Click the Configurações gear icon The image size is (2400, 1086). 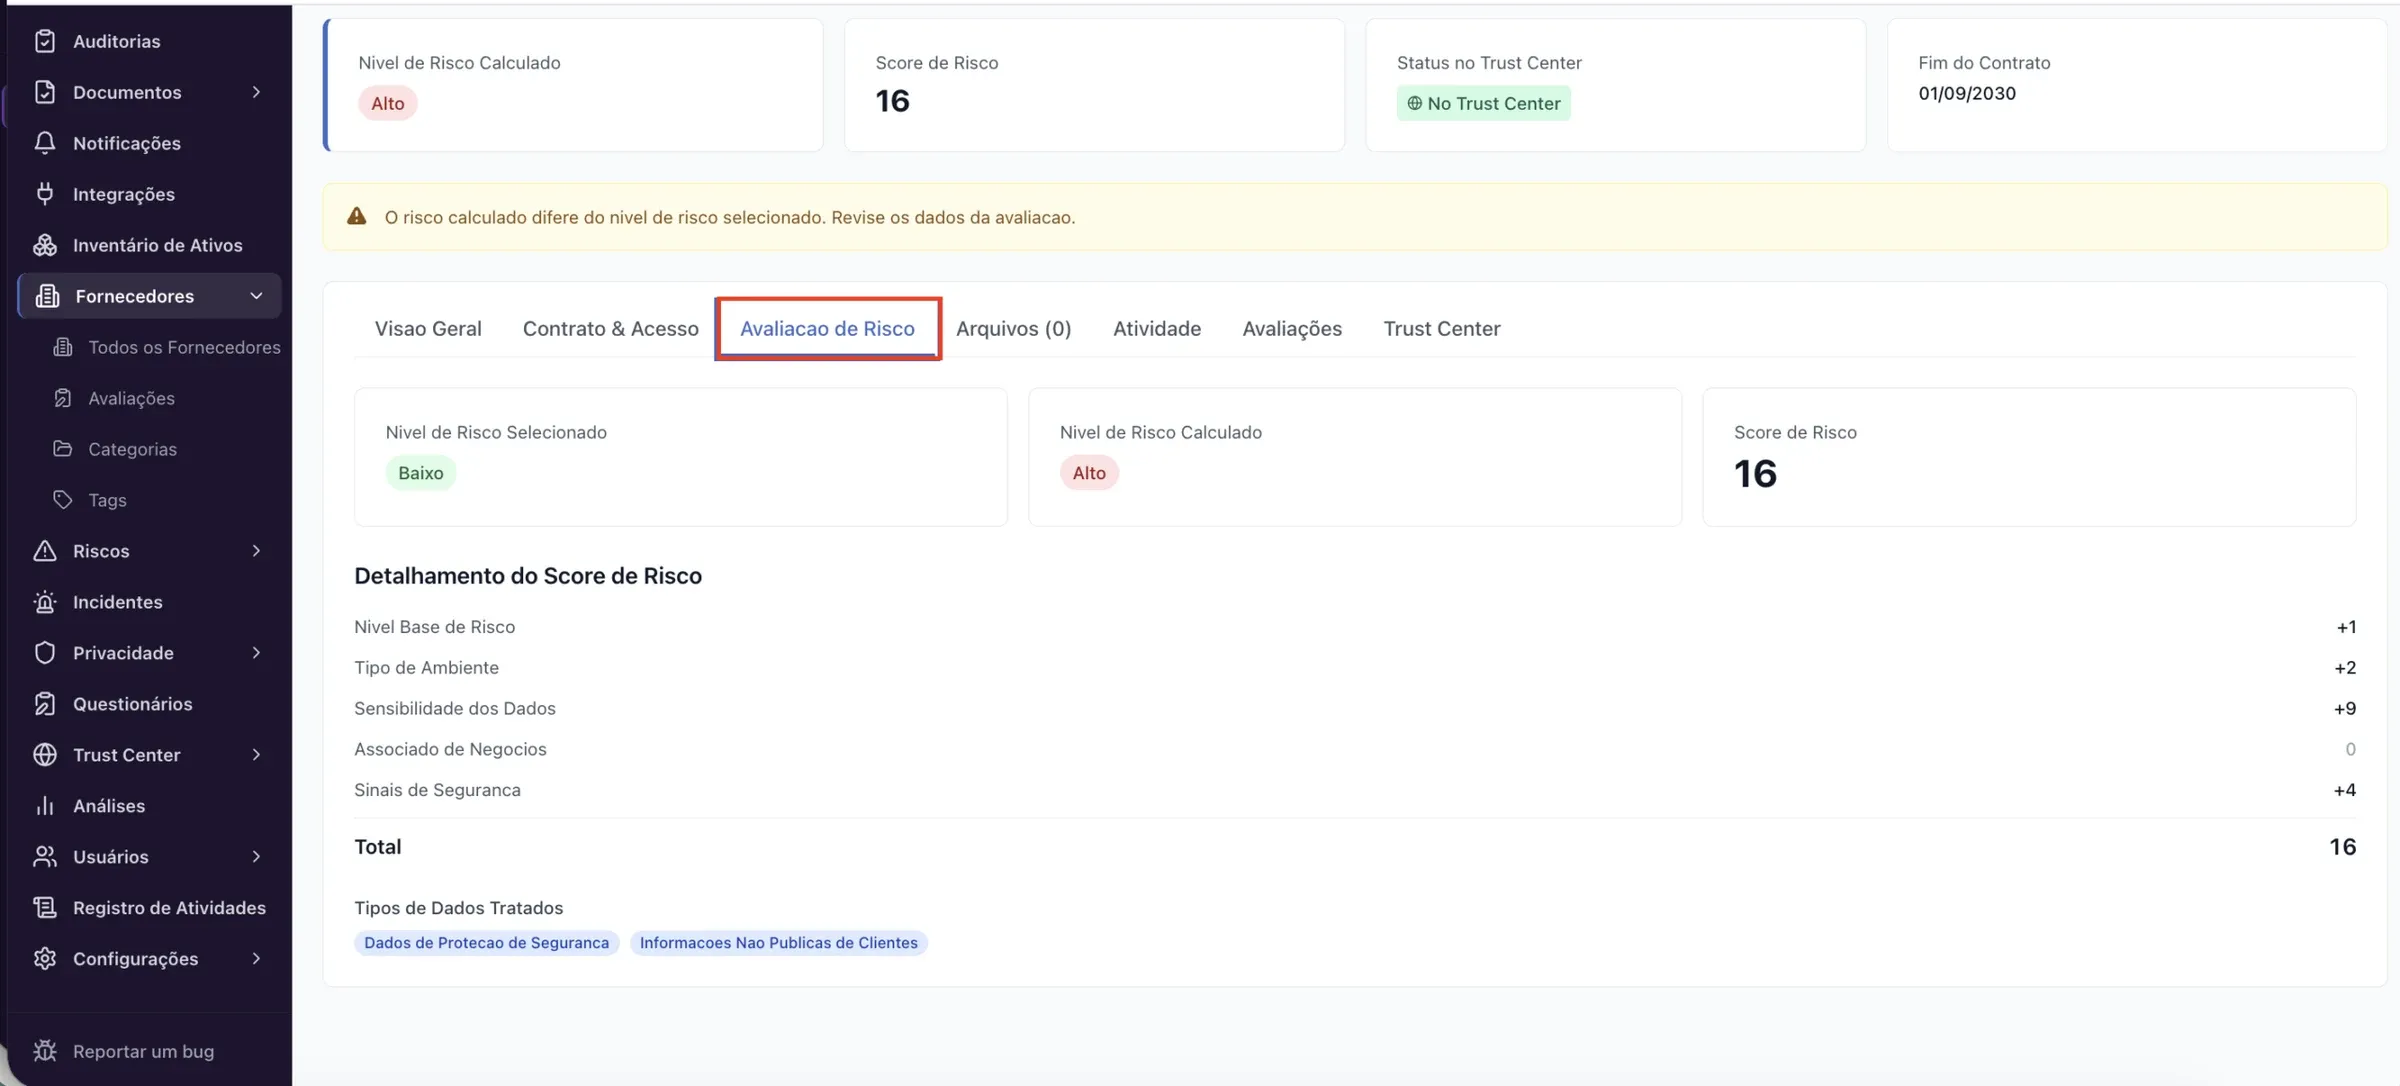(x=44, y=959)
